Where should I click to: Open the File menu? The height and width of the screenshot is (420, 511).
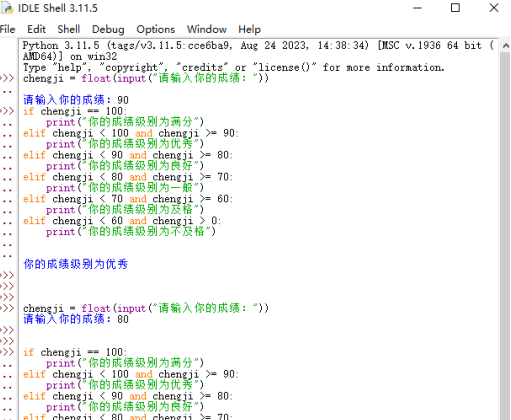[x=7, y=29]
